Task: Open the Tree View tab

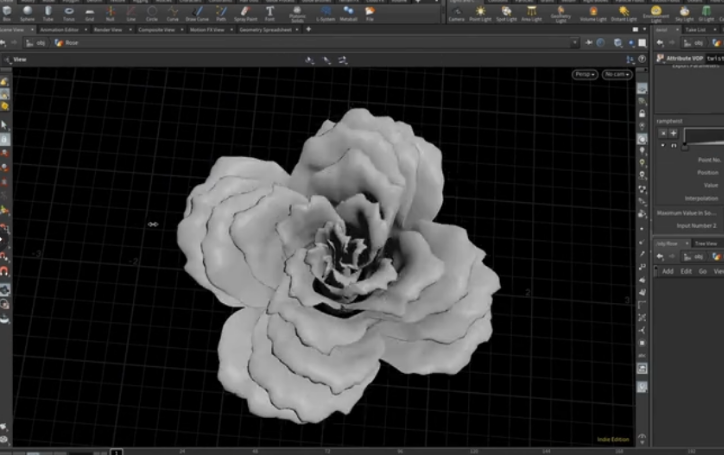Action: coord(706,243)
